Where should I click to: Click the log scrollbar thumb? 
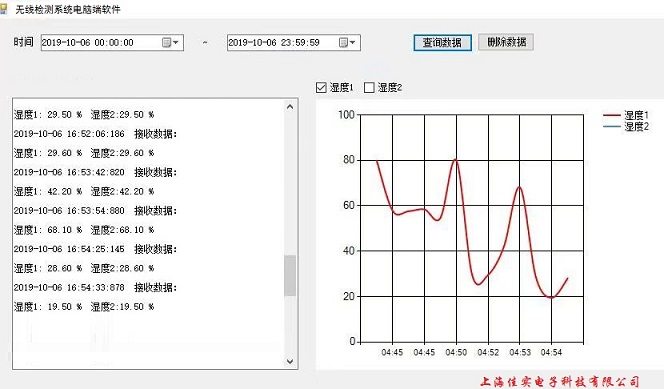(x=290, y=275)
